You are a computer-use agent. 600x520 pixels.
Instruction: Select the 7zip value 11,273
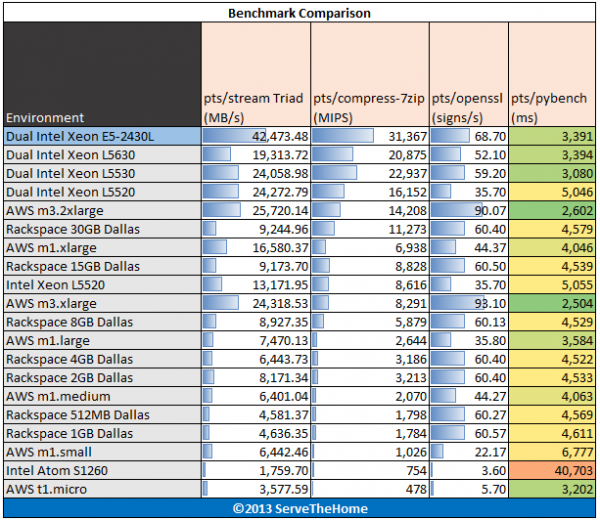point(370,229)
